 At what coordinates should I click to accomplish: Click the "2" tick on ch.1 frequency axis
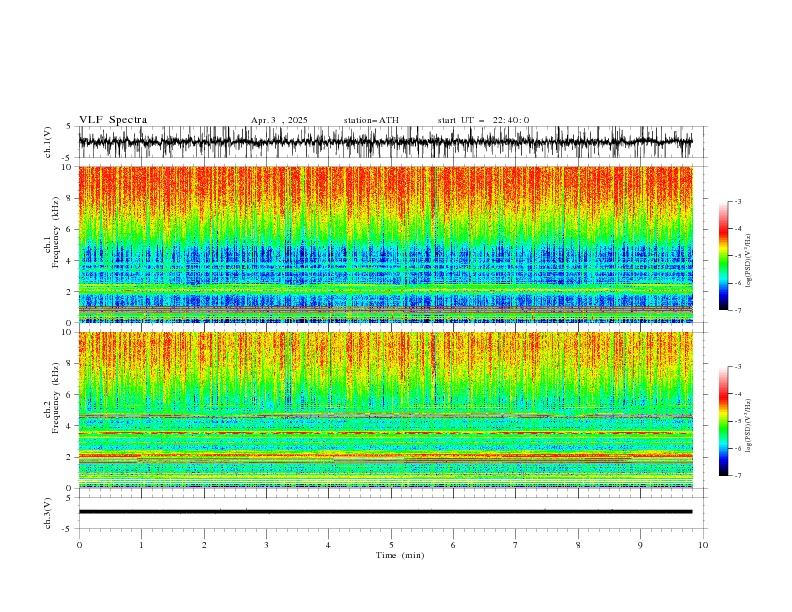click(68, 292)
